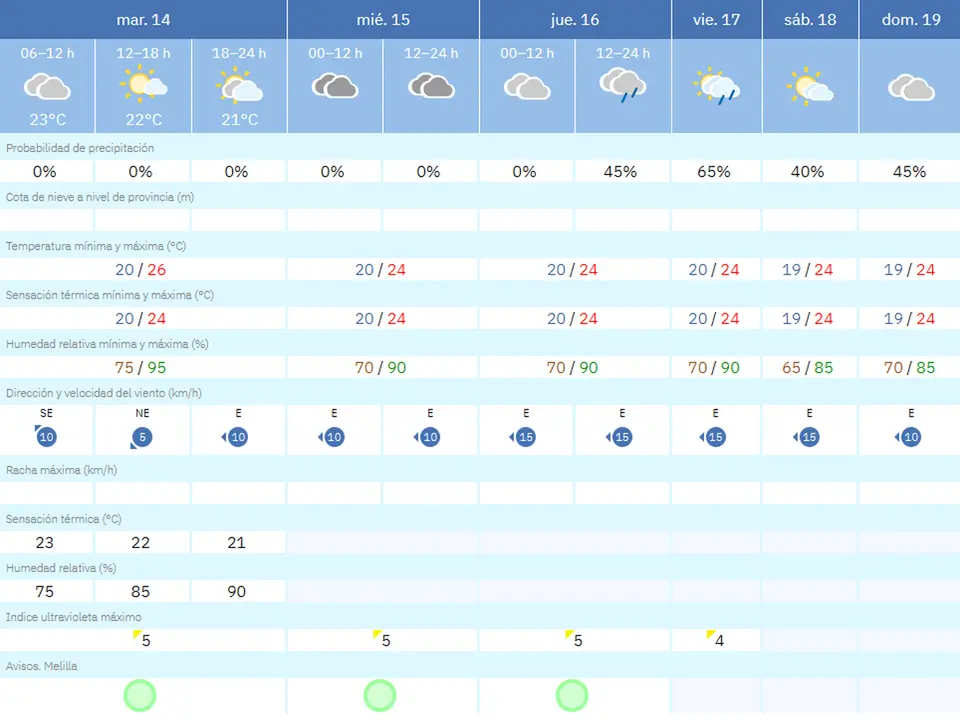Click the partly cloudy icon for 18–24 h
This screenshot has width=960, height=720.
coord(239,85)
